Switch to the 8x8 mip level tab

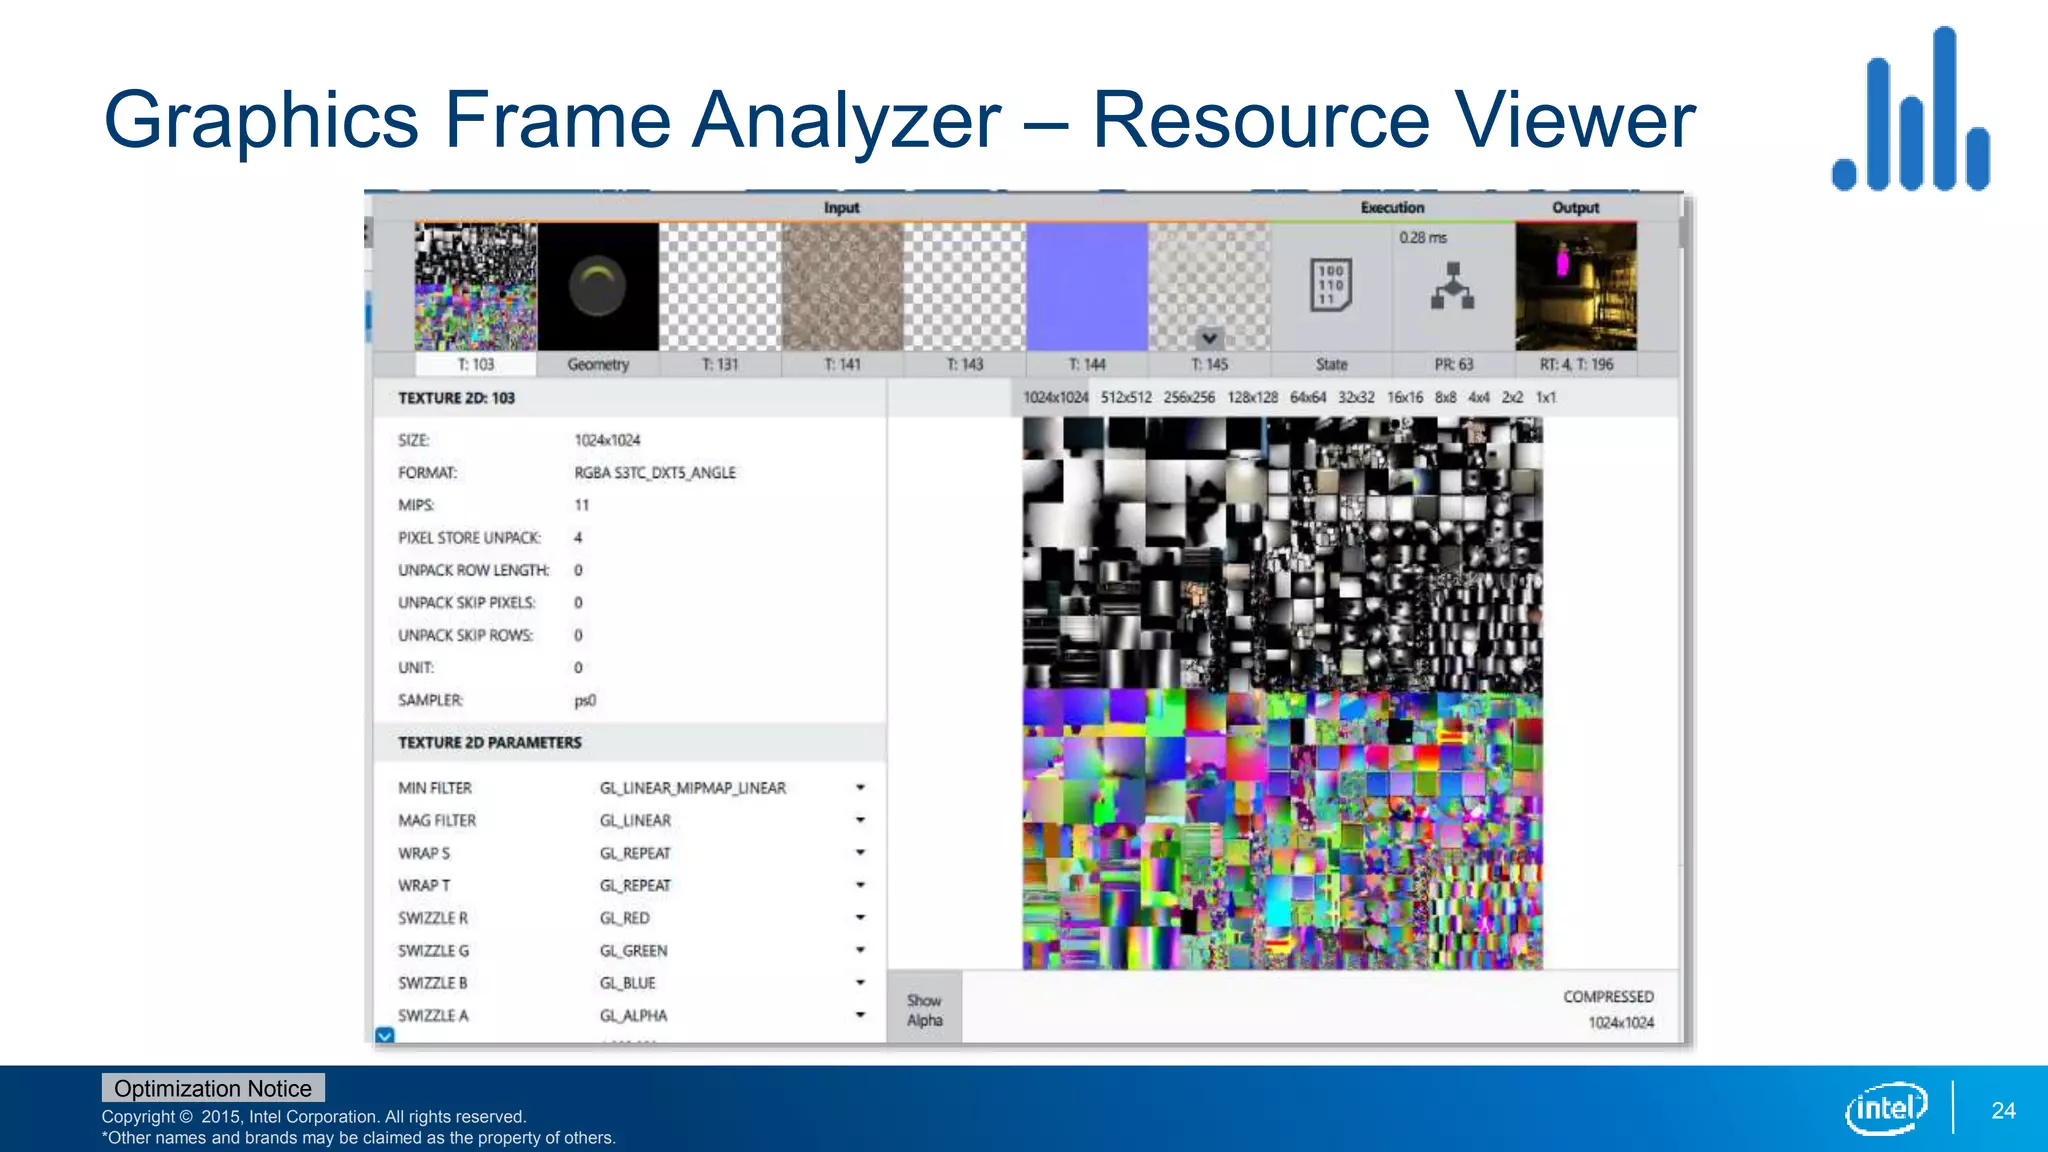click(1446, 398)
